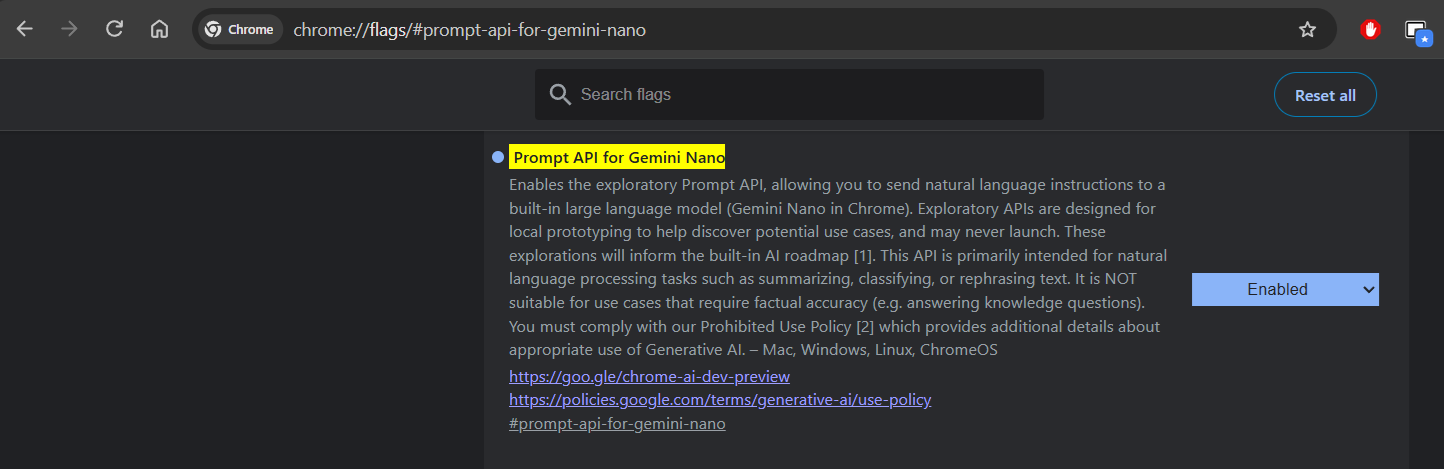
Task: Focus the Search flags input field
Action: pos(789,94)
